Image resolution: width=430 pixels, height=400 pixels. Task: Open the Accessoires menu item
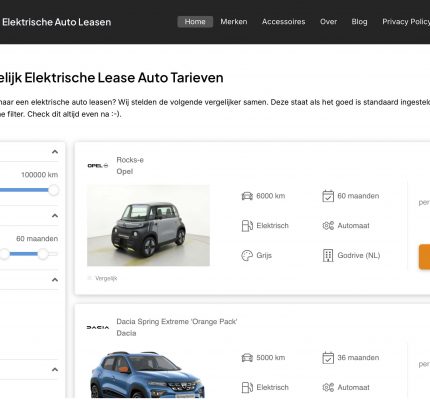[283, 22]
